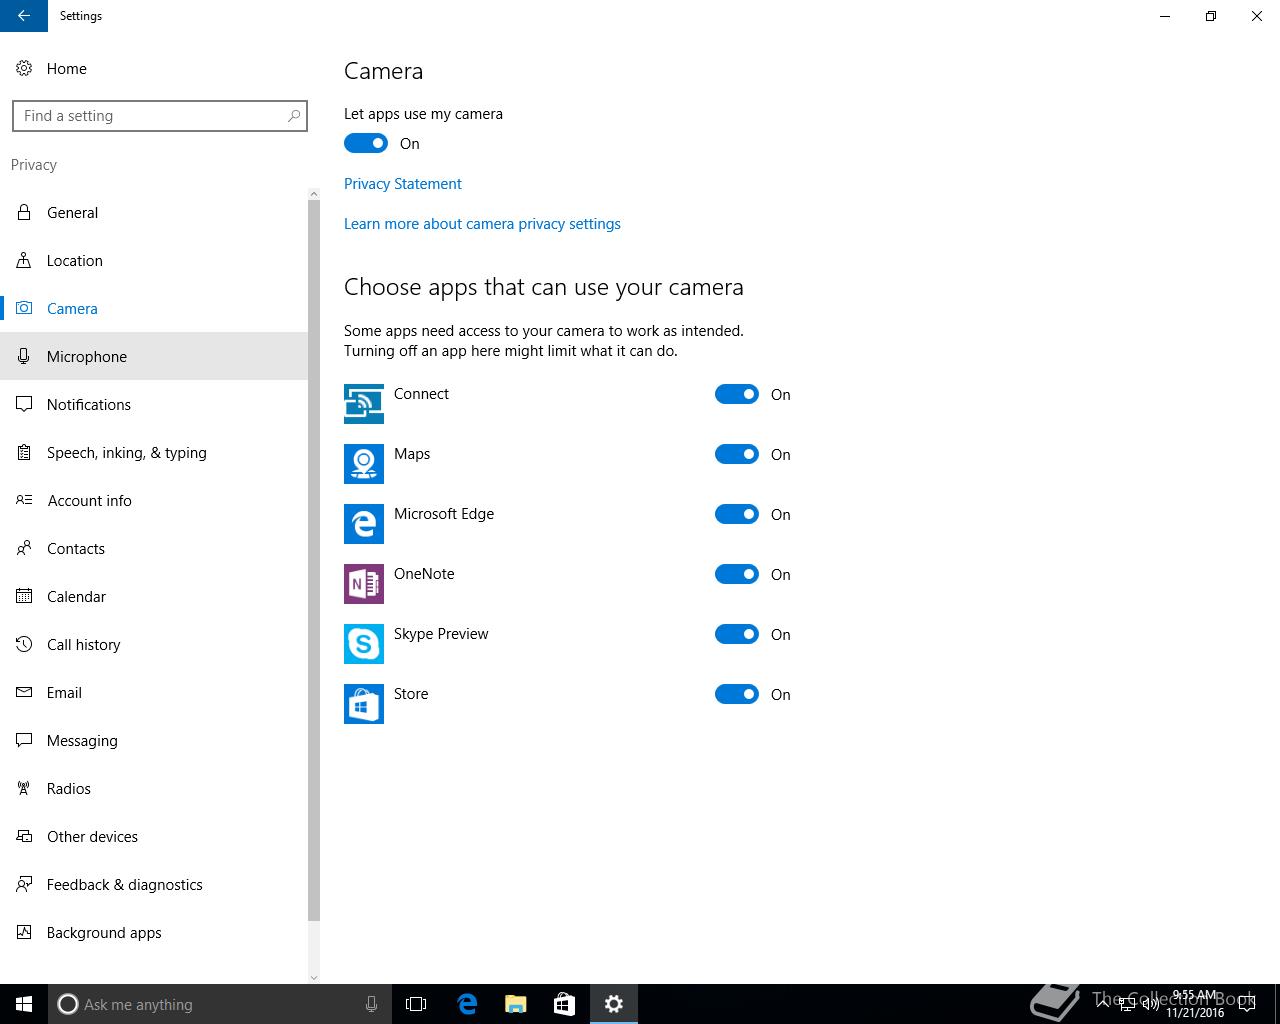Click the back arrow in Settings title bar
The height and width of the screenshot is (1024, 1280).
(x=24, y=16)
